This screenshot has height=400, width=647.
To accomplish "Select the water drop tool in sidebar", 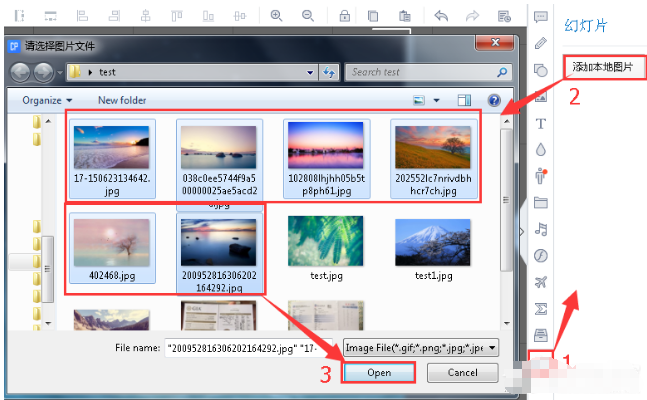I will [x=541, y=149].
